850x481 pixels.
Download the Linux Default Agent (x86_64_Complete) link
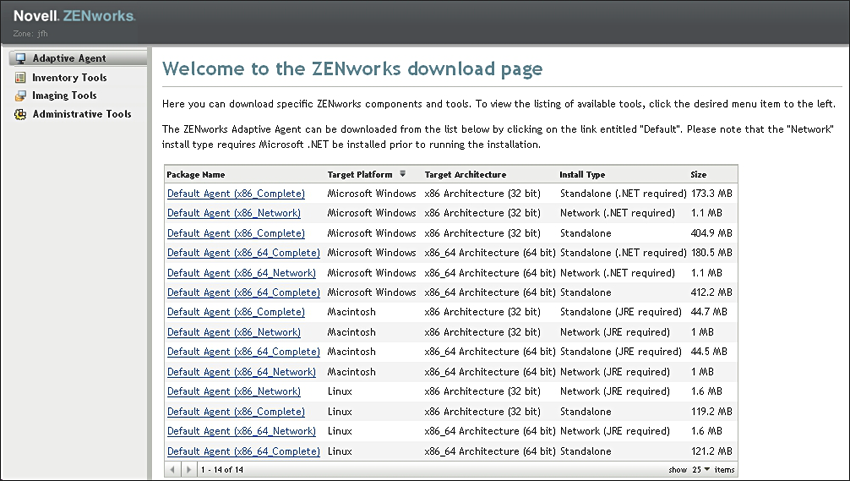[243, 451]
